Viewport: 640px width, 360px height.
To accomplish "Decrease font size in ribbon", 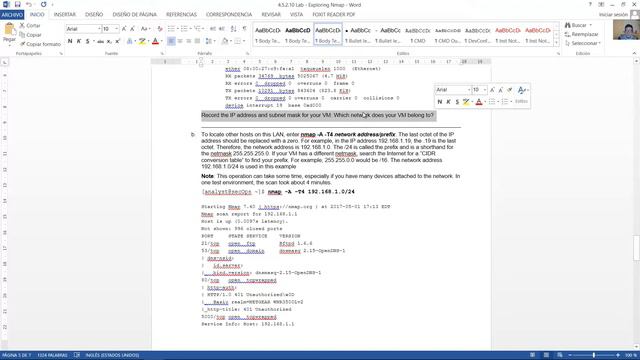I will tap(133, 29).
